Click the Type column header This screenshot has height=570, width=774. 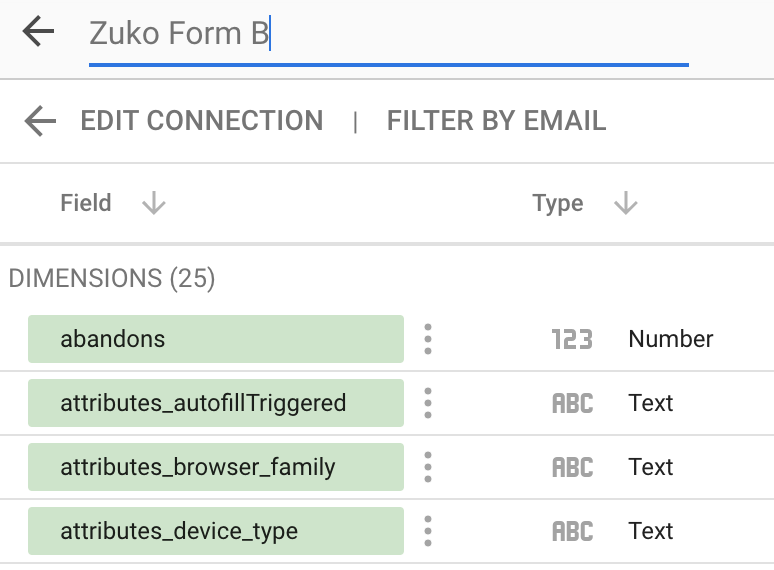pos(558,203)
